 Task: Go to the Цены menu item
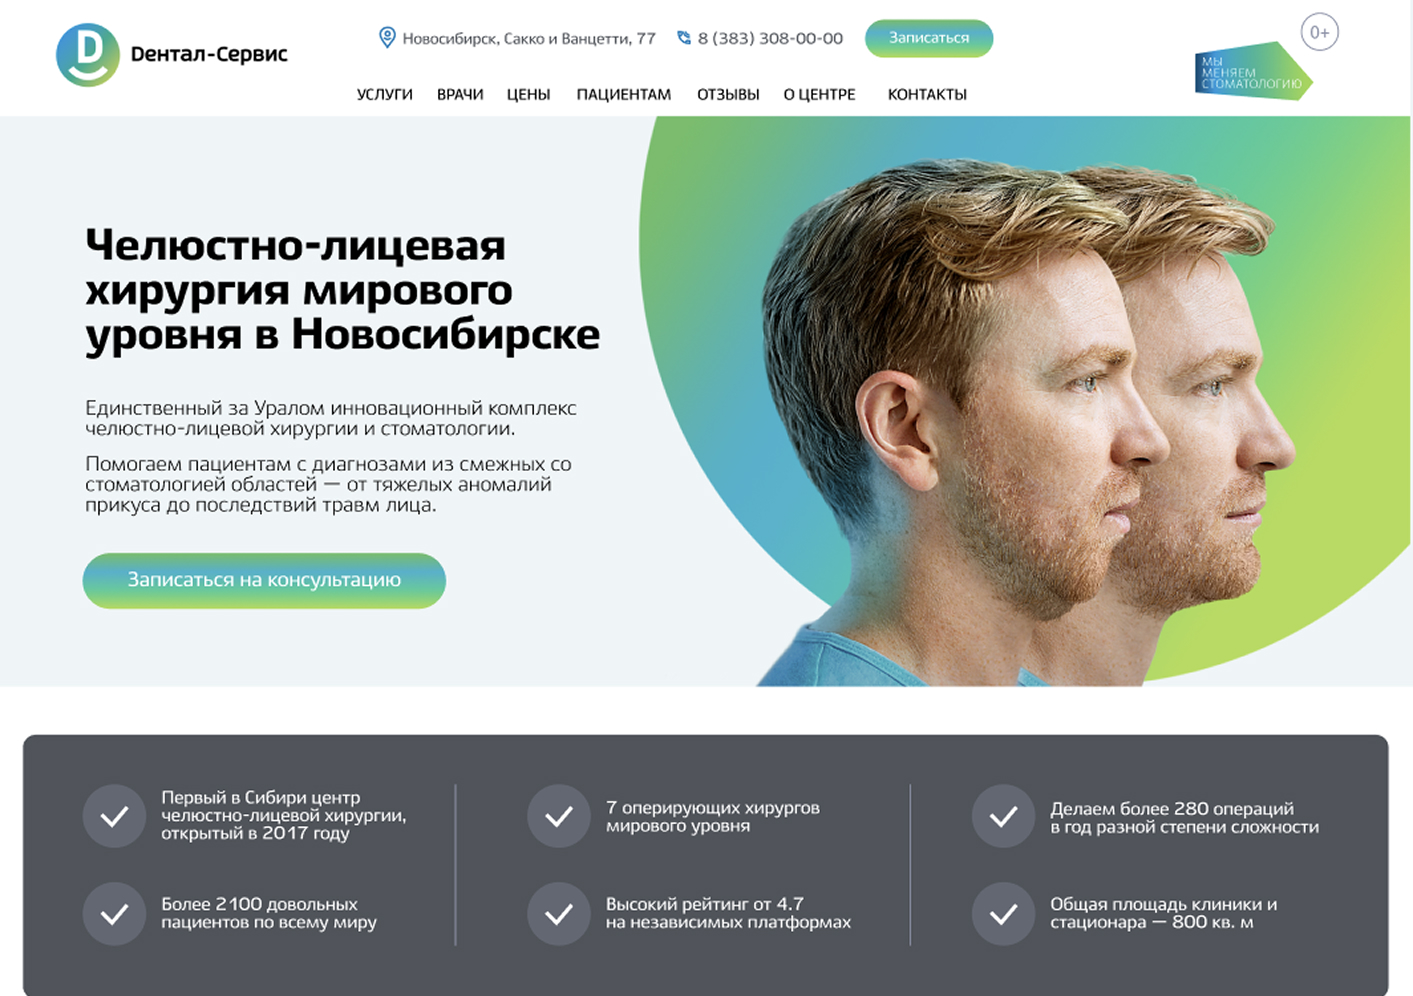click(x=528, y=94)
